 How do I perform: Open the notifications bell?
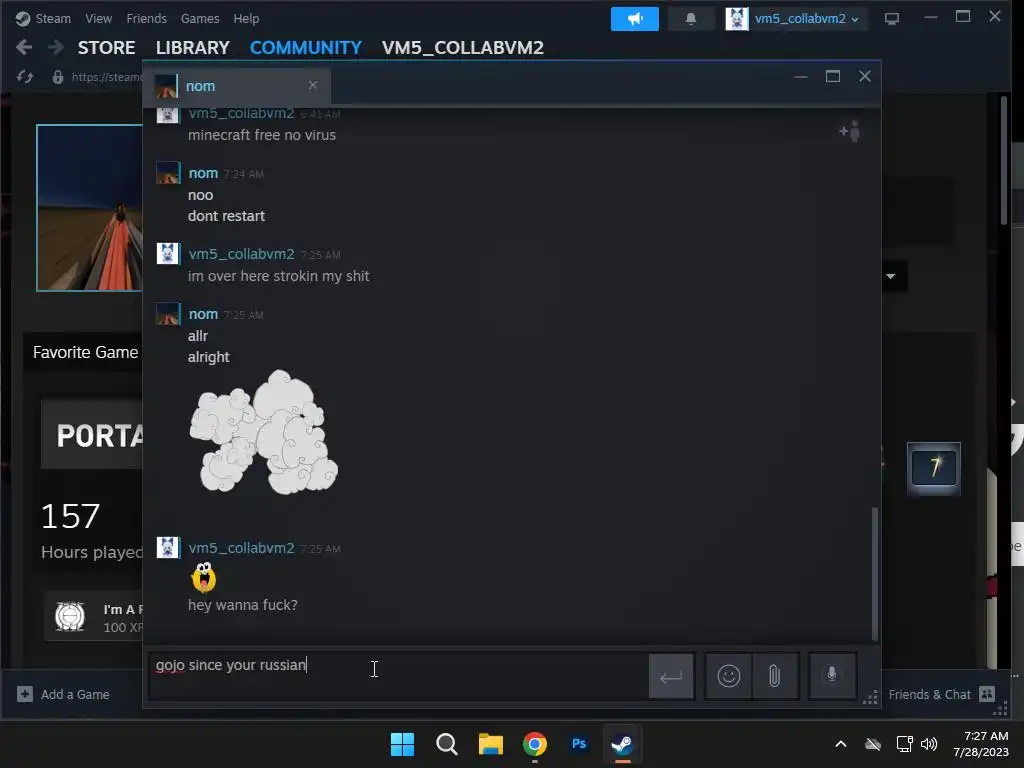[x=690, y=19]
